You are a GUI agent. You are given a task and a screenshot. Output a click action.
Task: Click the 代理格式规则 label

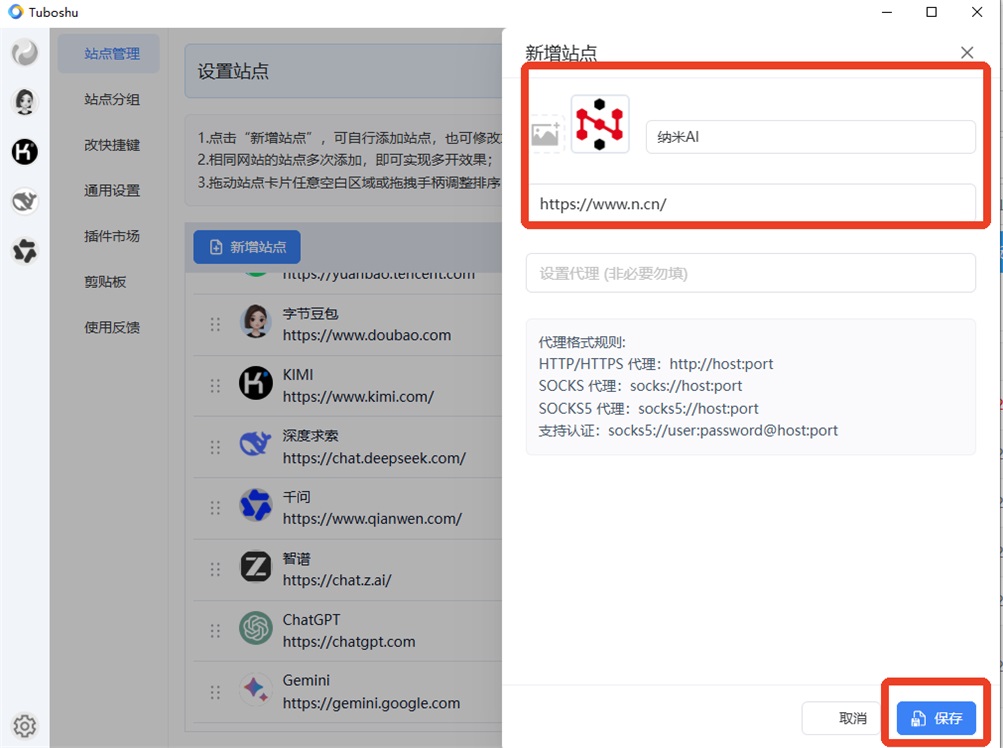pos(582,342)
